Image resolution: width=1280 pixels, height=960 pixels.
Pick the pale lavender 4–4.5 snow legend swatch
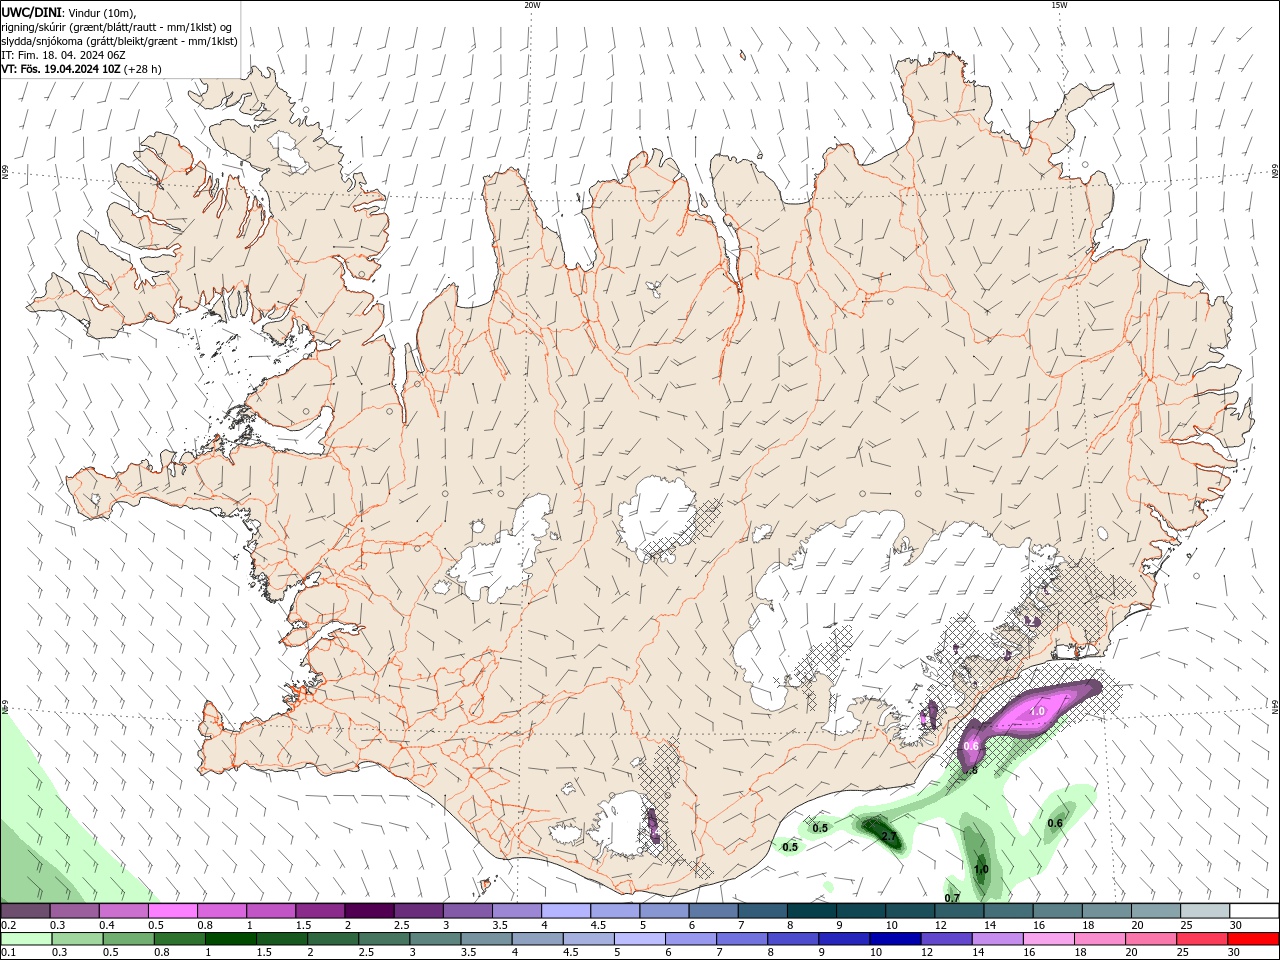566,911
